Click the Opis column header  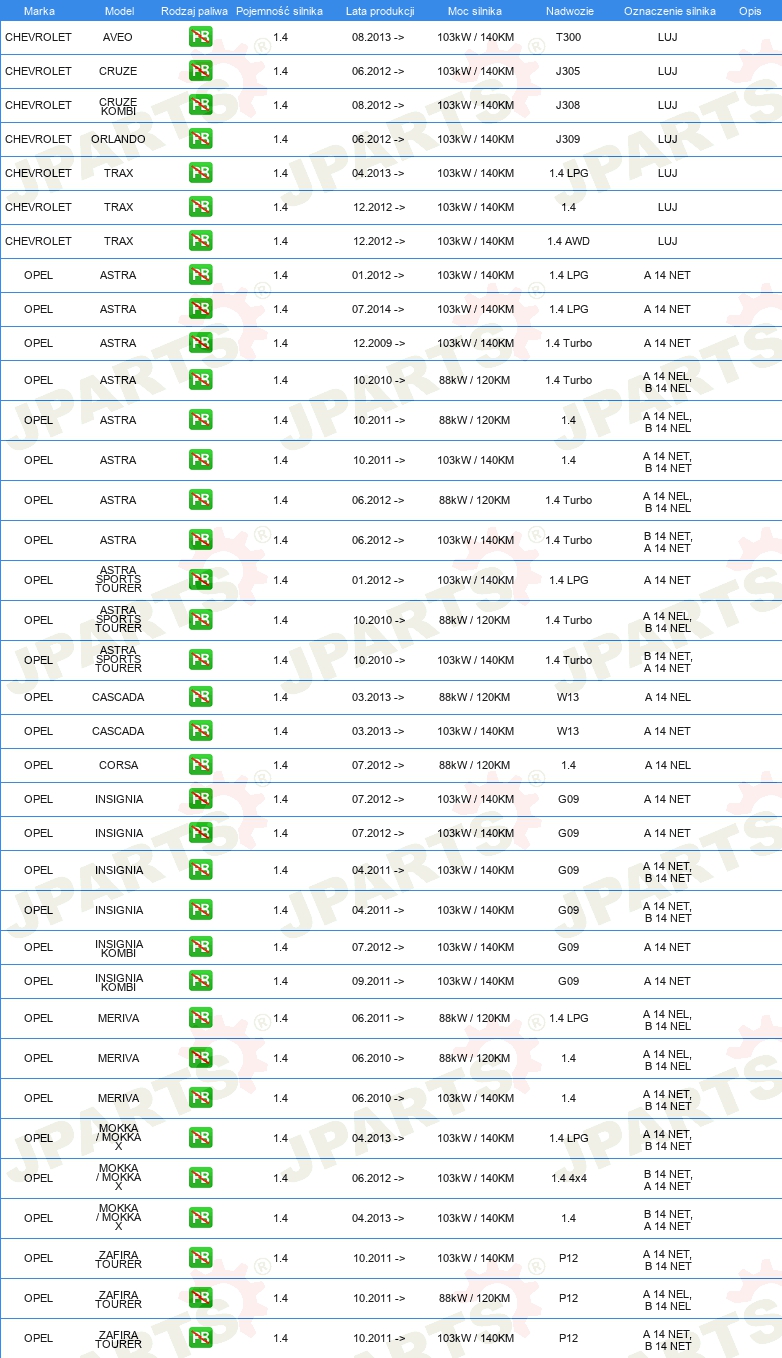(750, 11)
